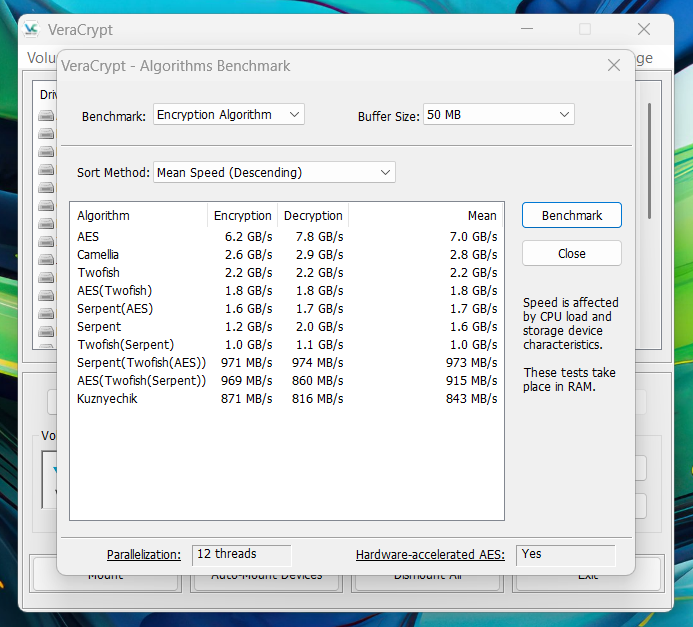
Task: Open the Parallelization link
Action: click(144, 555)
